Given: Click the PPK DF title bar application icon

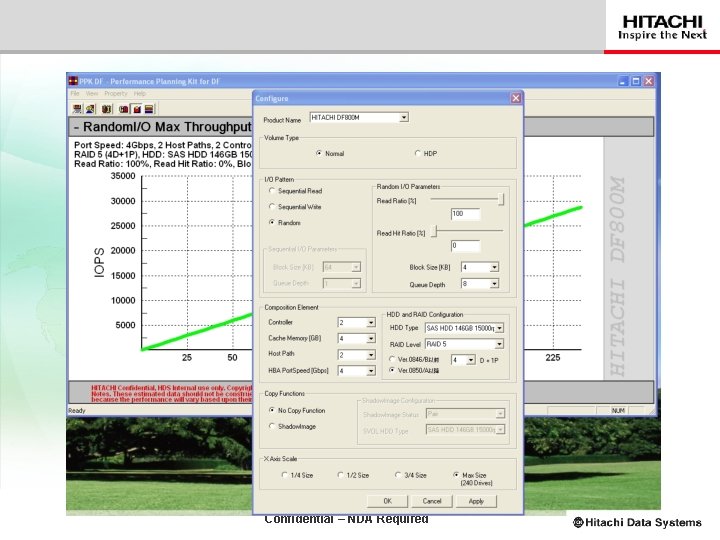Looking at the screenshot, I should (73, 81).
